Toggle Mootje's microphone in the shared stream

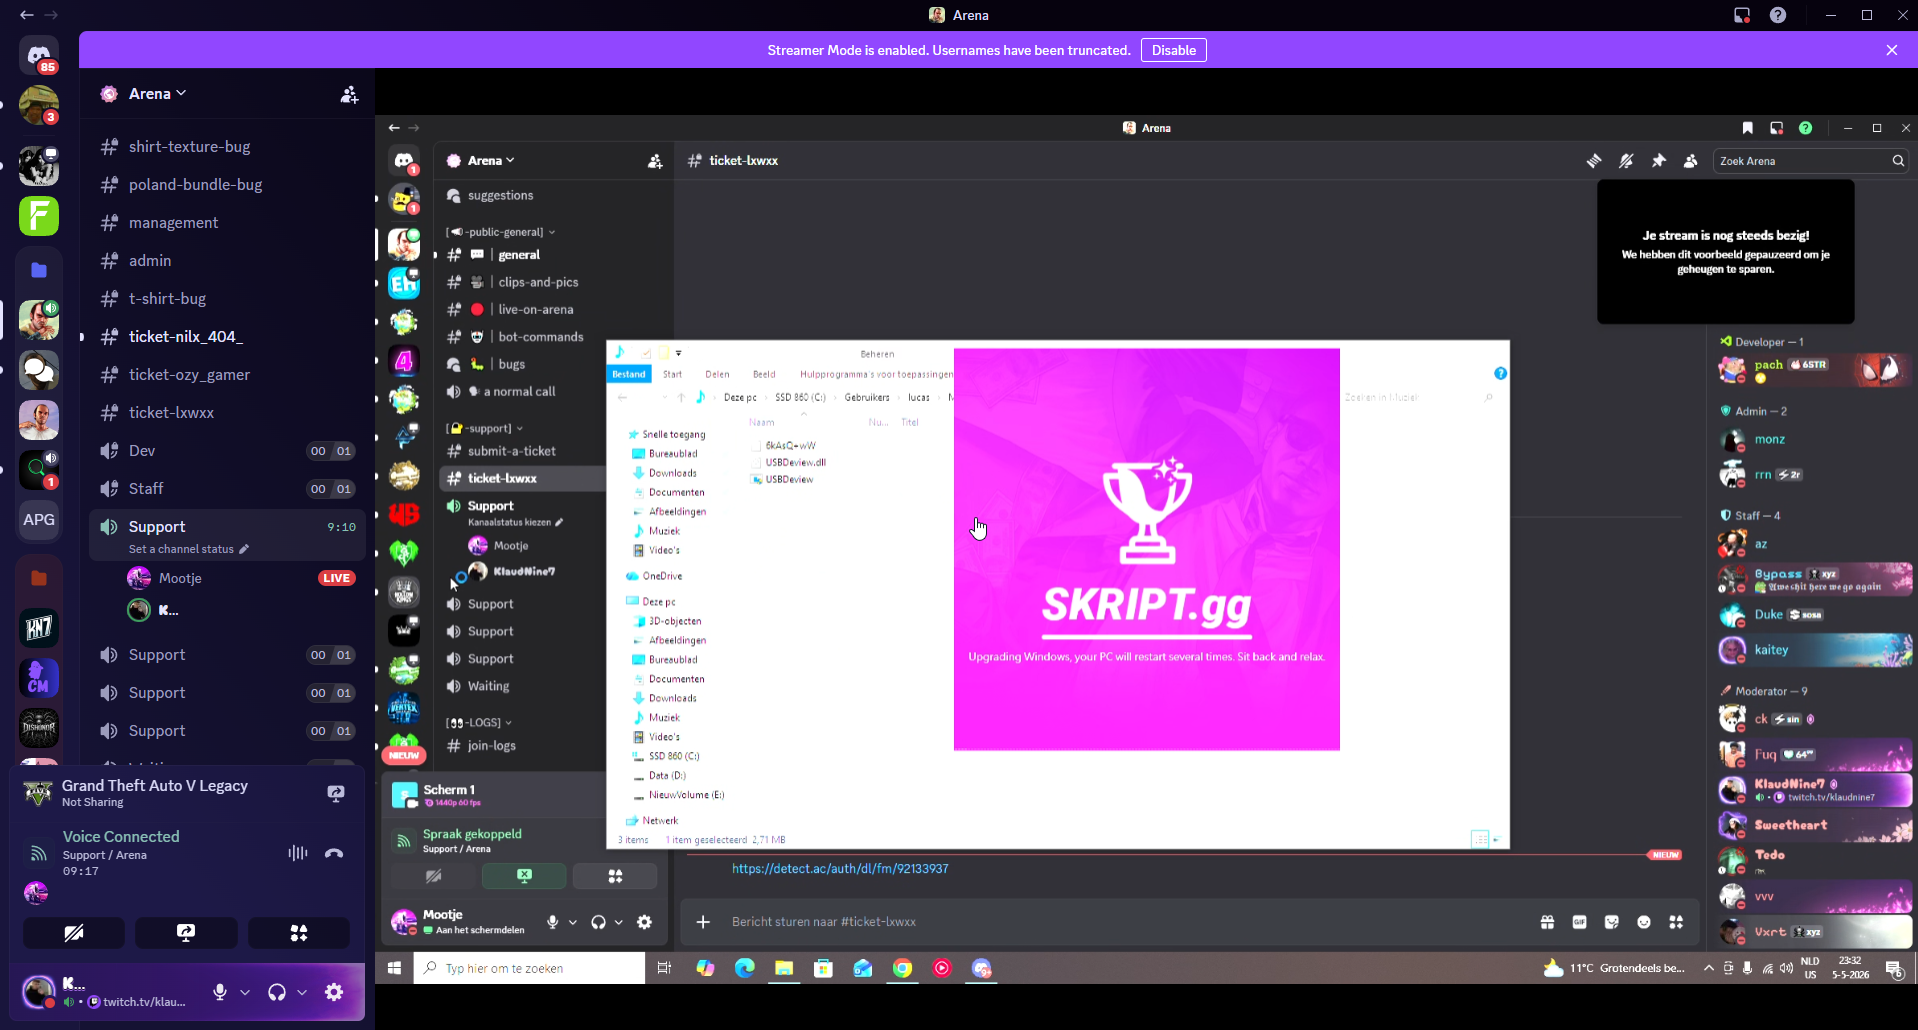coord(552,922)
